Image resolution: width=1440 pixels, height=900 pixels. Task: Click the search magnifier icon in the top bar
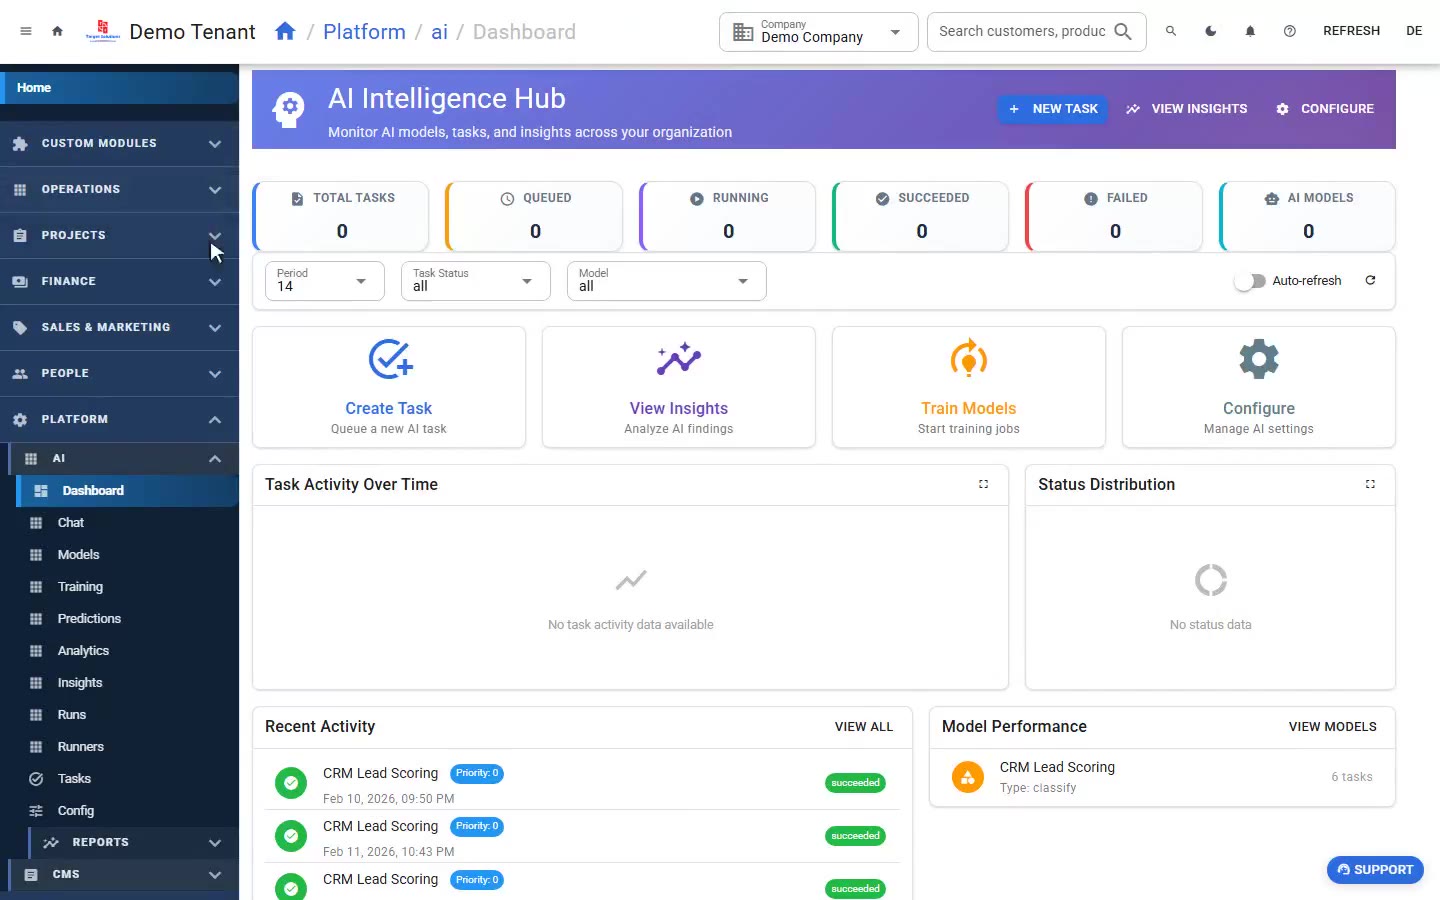pyautogui.click(x=1171, y=31)
